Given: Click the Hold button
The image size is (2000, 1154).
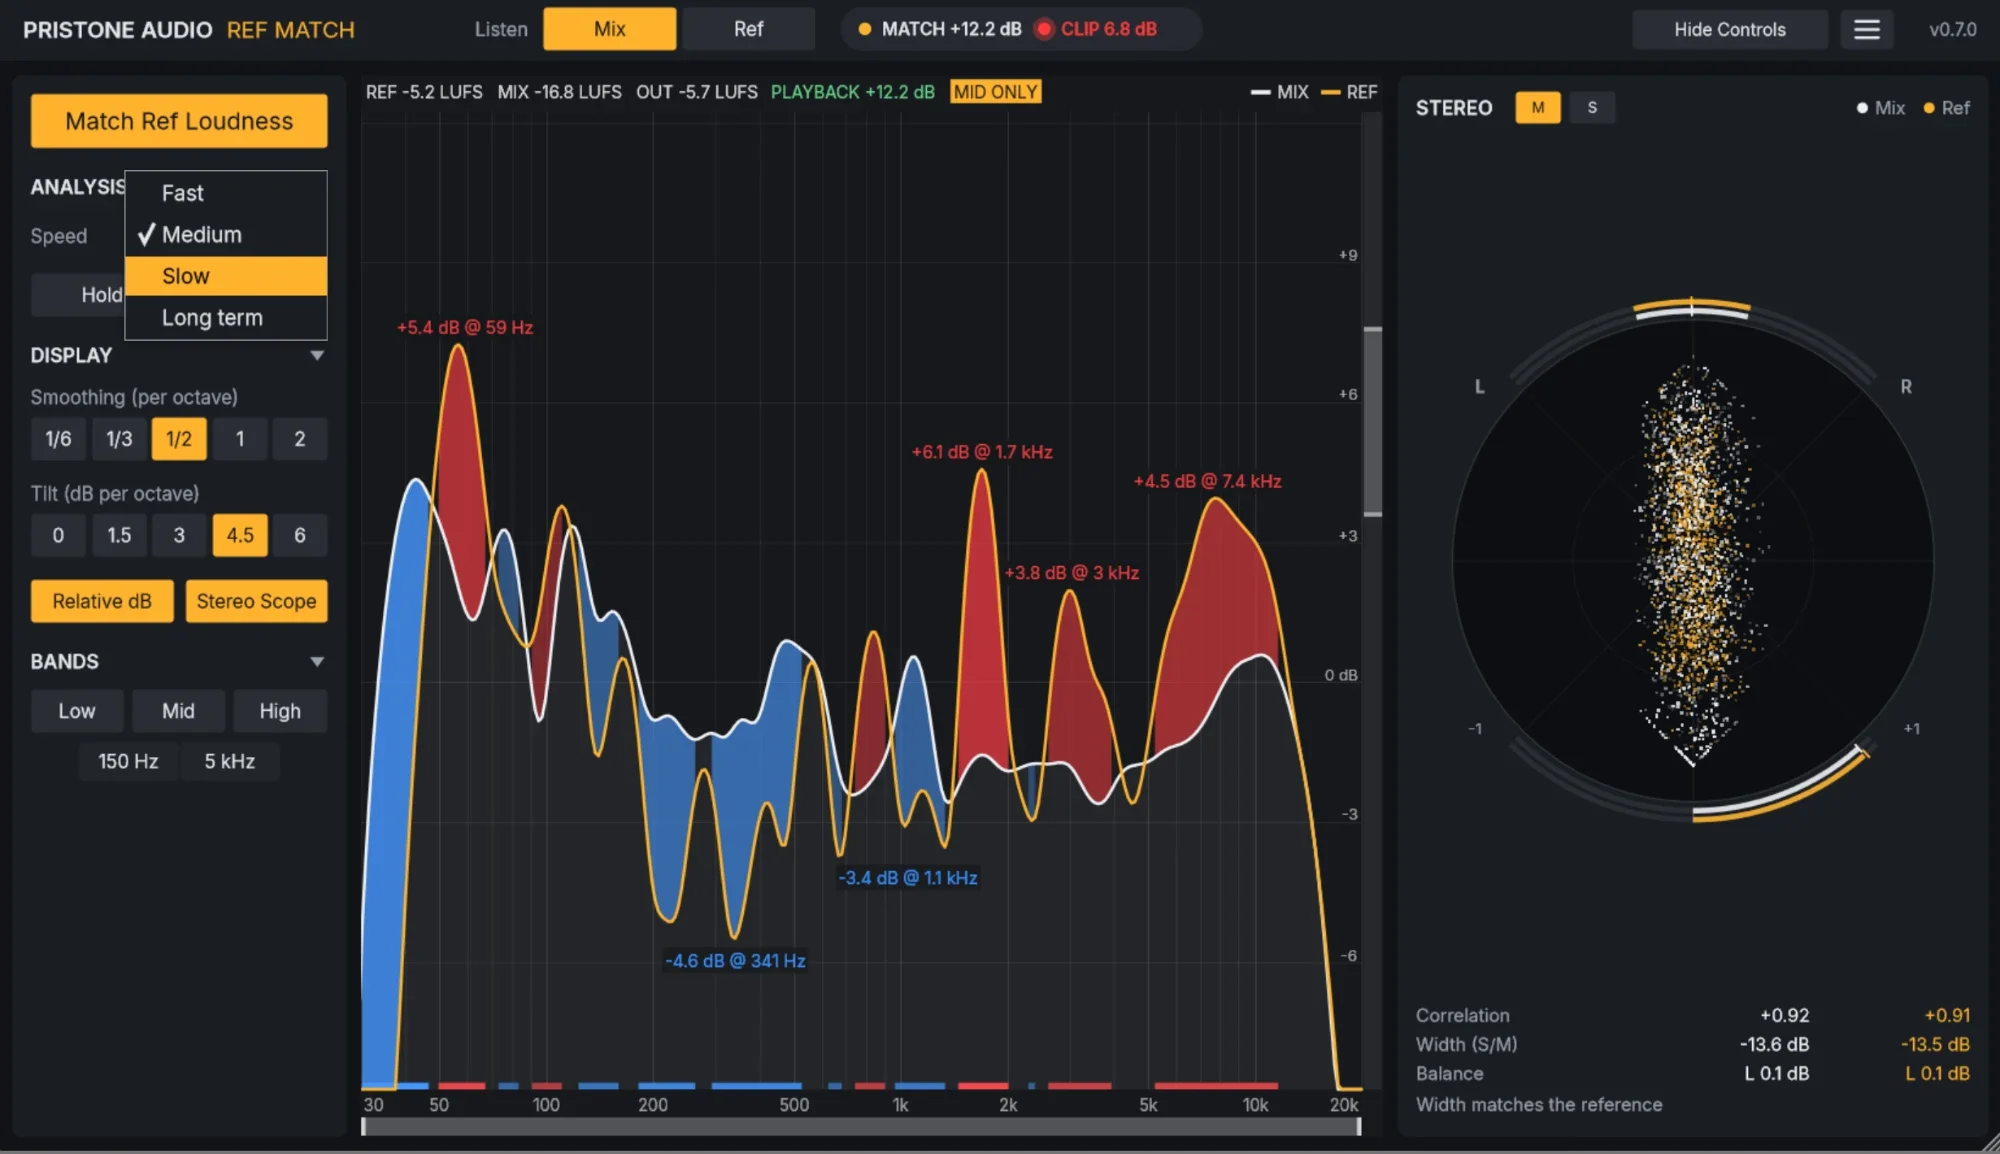Looking at the screenshot, I should 78,295.
